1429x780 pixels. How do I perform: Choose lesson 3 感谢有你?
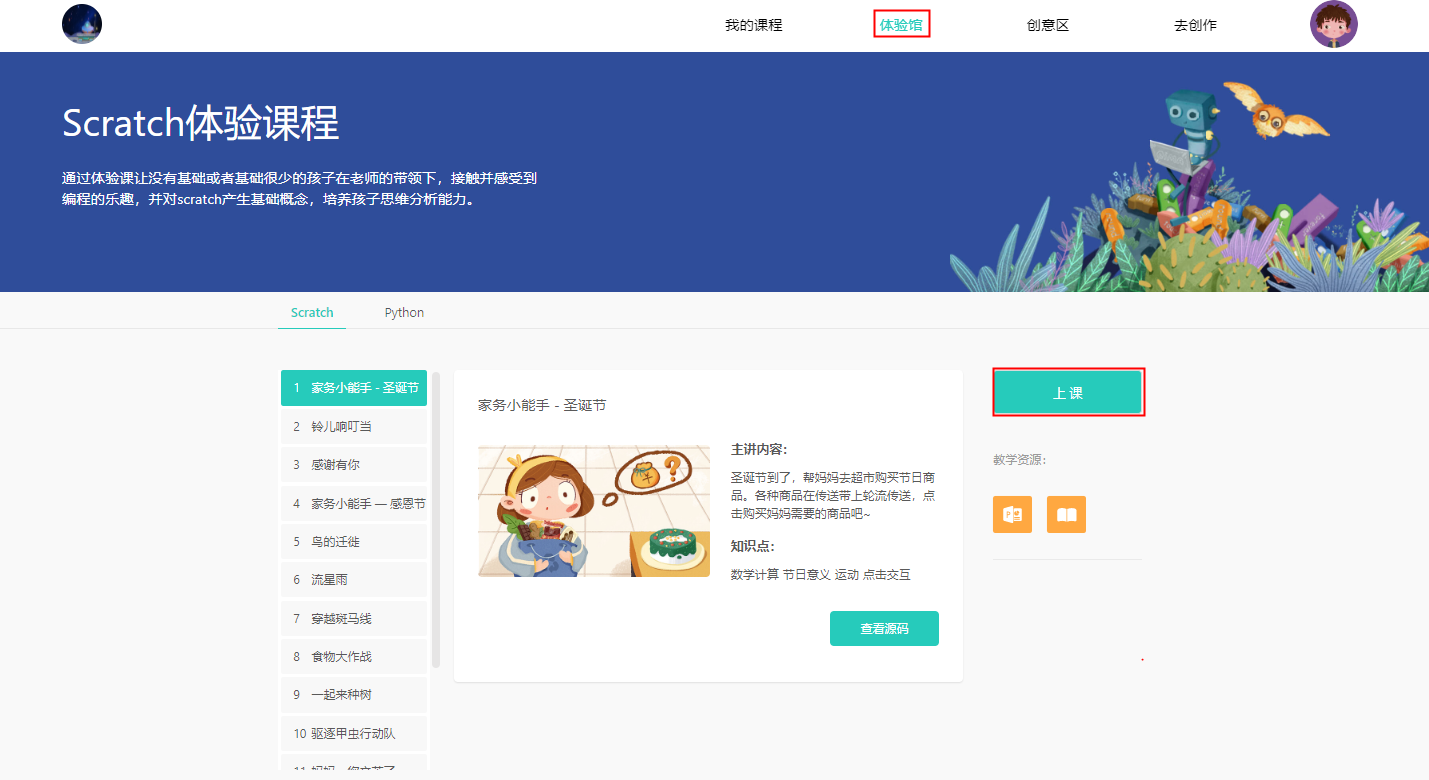[354, 464]
